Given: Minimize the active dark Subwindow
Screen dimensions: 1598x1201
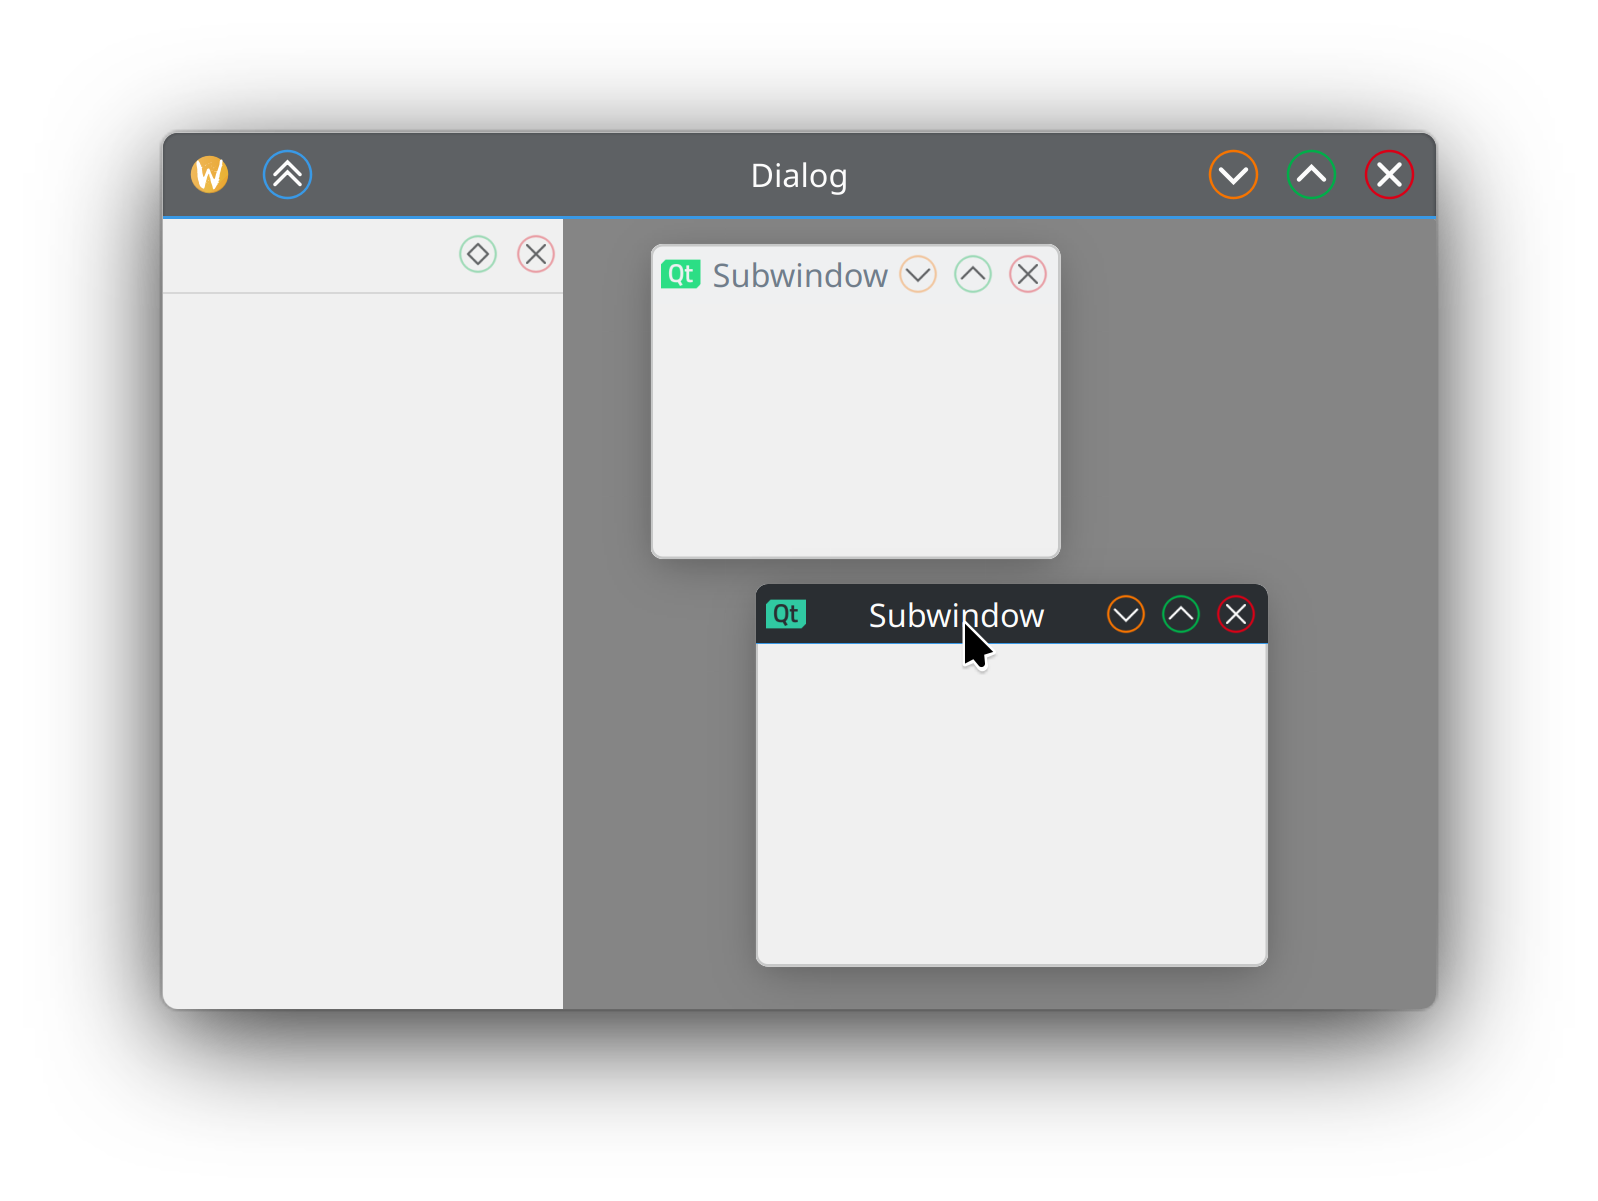Looking at the screenshot, I should click(x=1126, y=614).
